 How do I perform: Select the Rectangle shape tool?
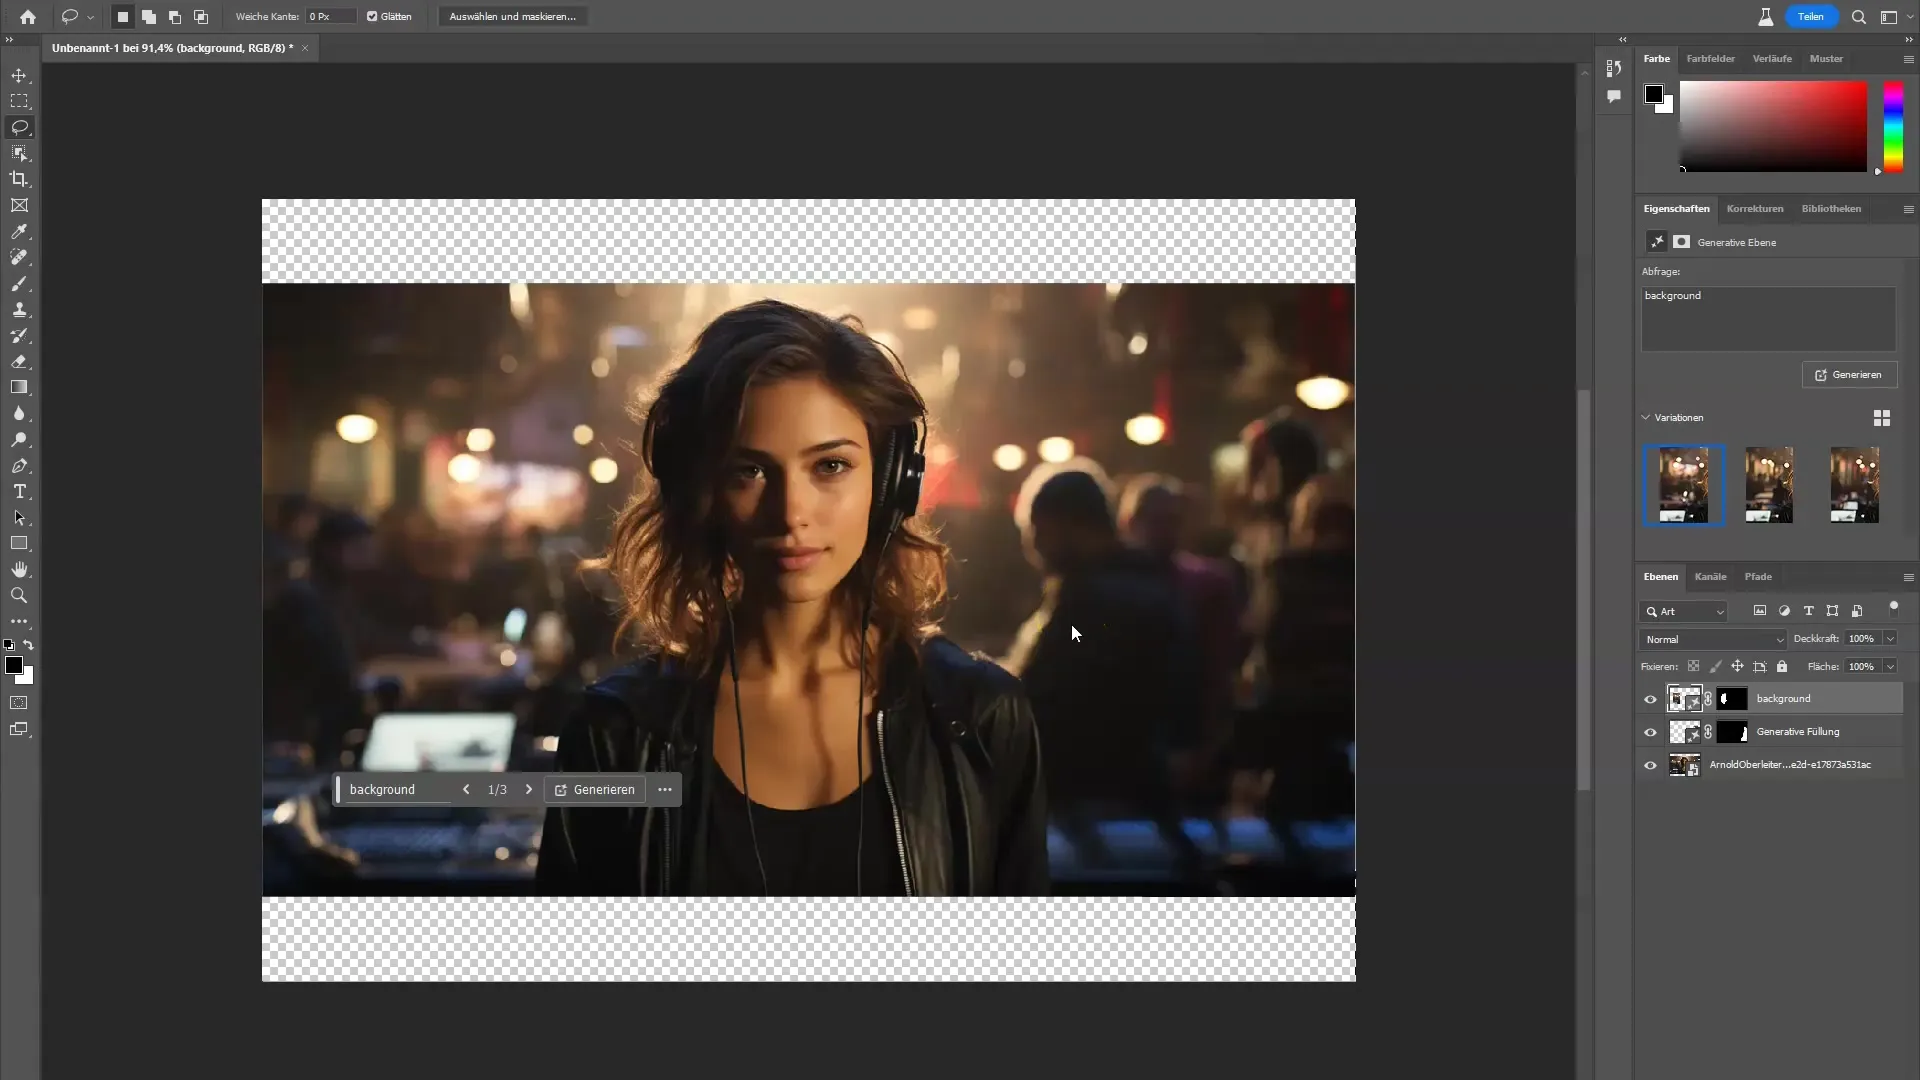(x=19, y=543)
